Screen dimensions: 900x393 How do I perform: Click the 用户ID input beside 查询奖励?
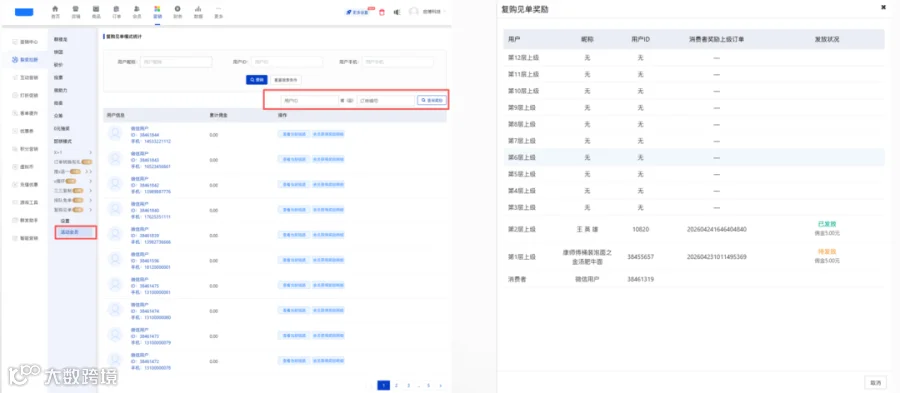309,100
